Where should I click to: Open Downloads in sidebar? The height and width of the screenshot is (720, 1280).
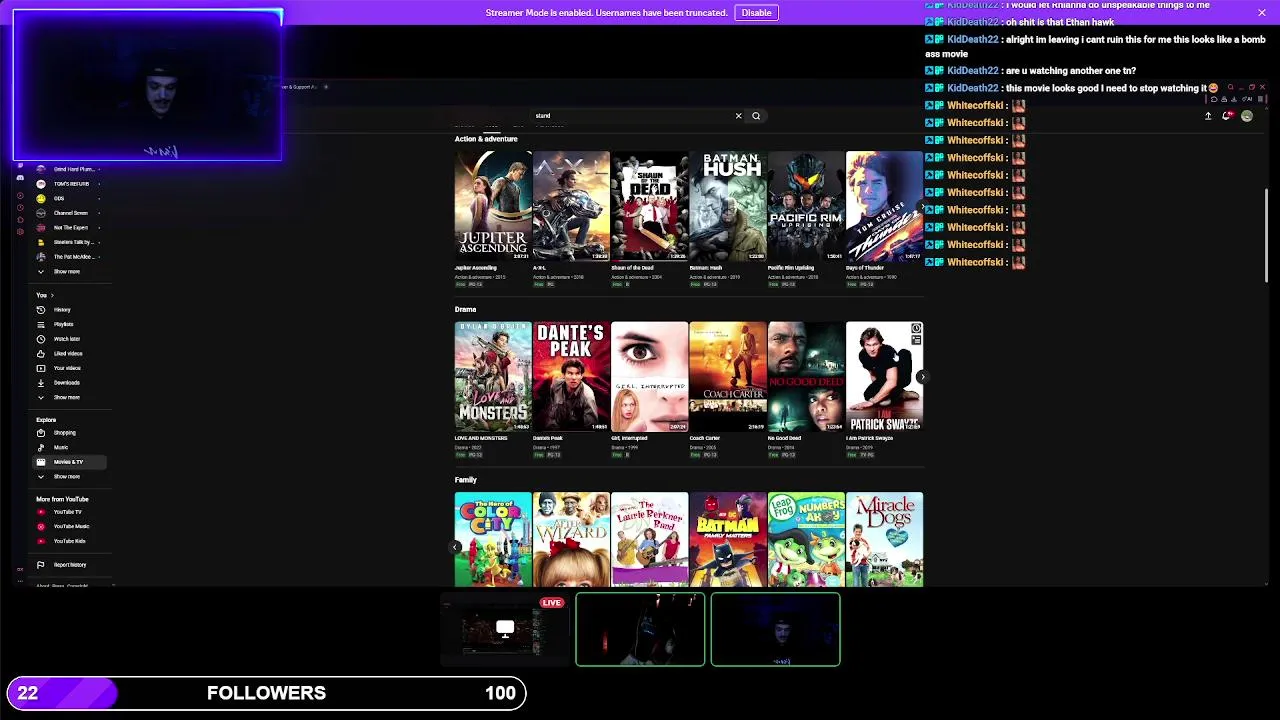(x=70, y=382)
